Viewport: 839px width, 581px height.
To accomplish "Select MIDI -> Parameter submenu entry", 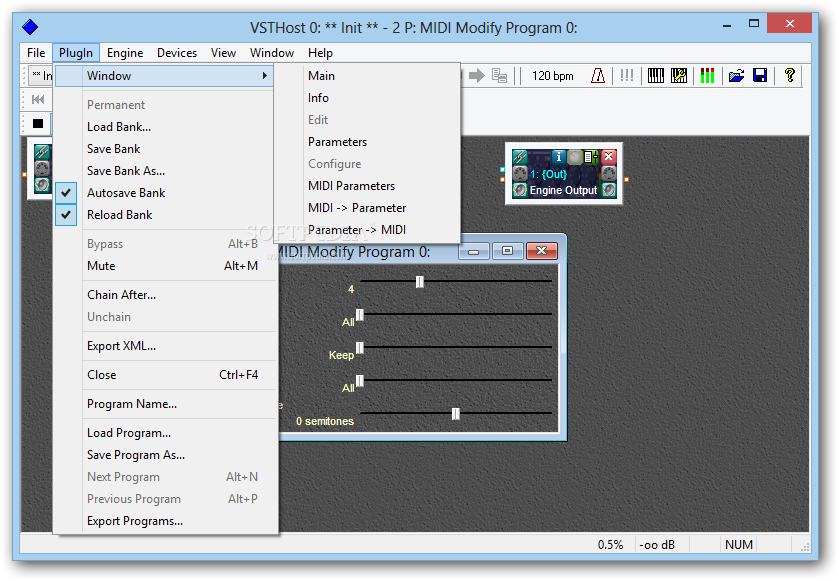I will 367,208.
